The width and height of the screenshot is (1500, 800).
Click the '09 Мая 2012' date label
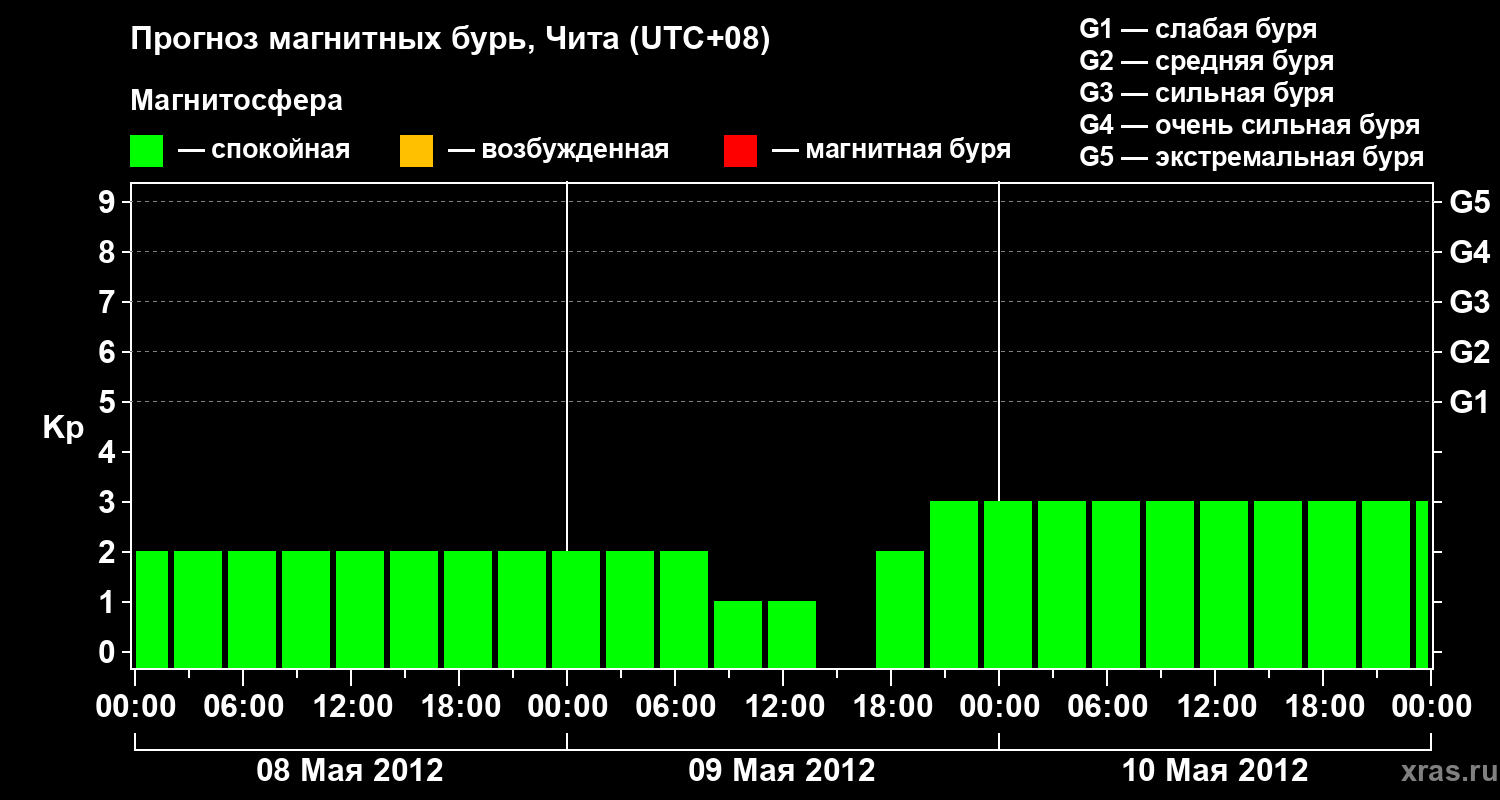[782, 771]
